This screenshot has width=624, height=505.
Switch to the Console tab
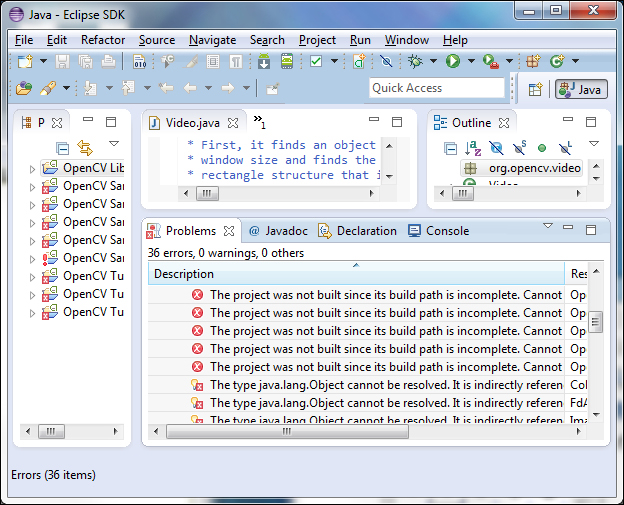(439, 231)
